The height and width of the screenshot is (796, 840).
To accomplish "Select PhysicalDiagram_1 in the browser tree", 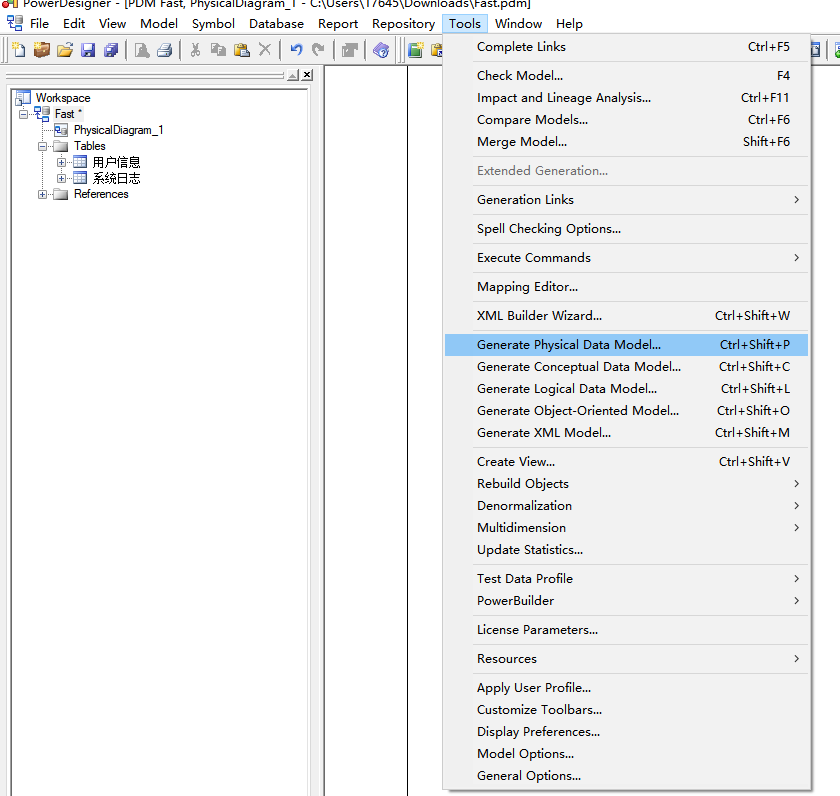I will (118, 130).
